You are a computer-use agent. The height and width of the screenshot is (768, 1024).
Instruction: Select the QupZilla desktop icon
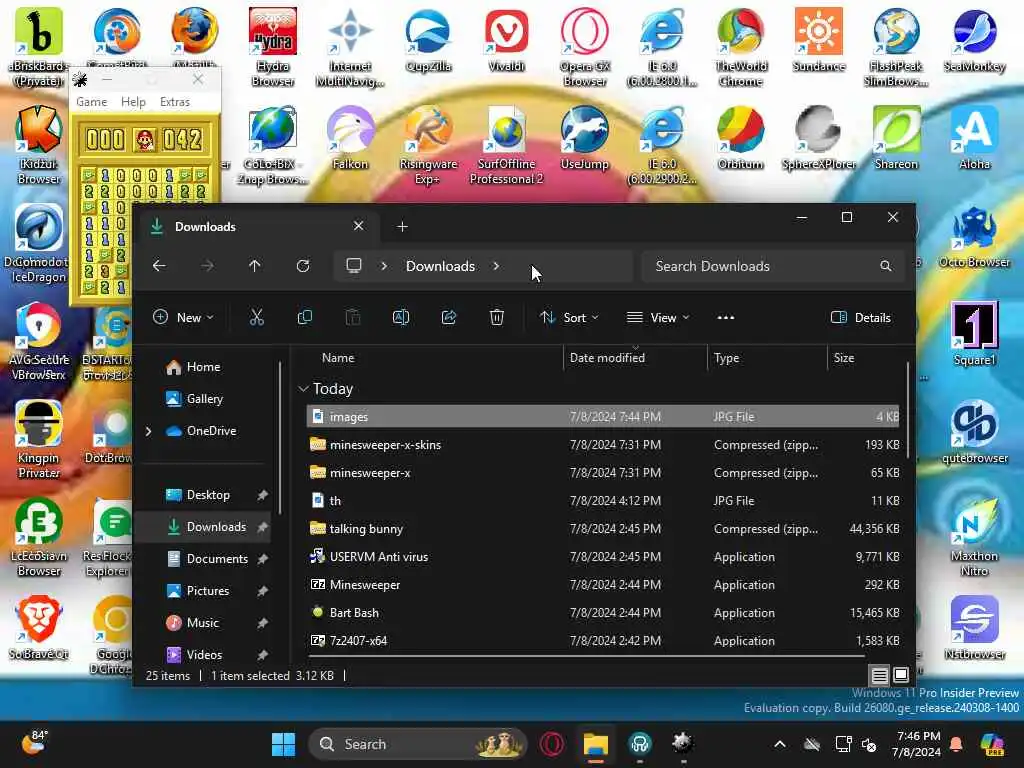[428, 40]
